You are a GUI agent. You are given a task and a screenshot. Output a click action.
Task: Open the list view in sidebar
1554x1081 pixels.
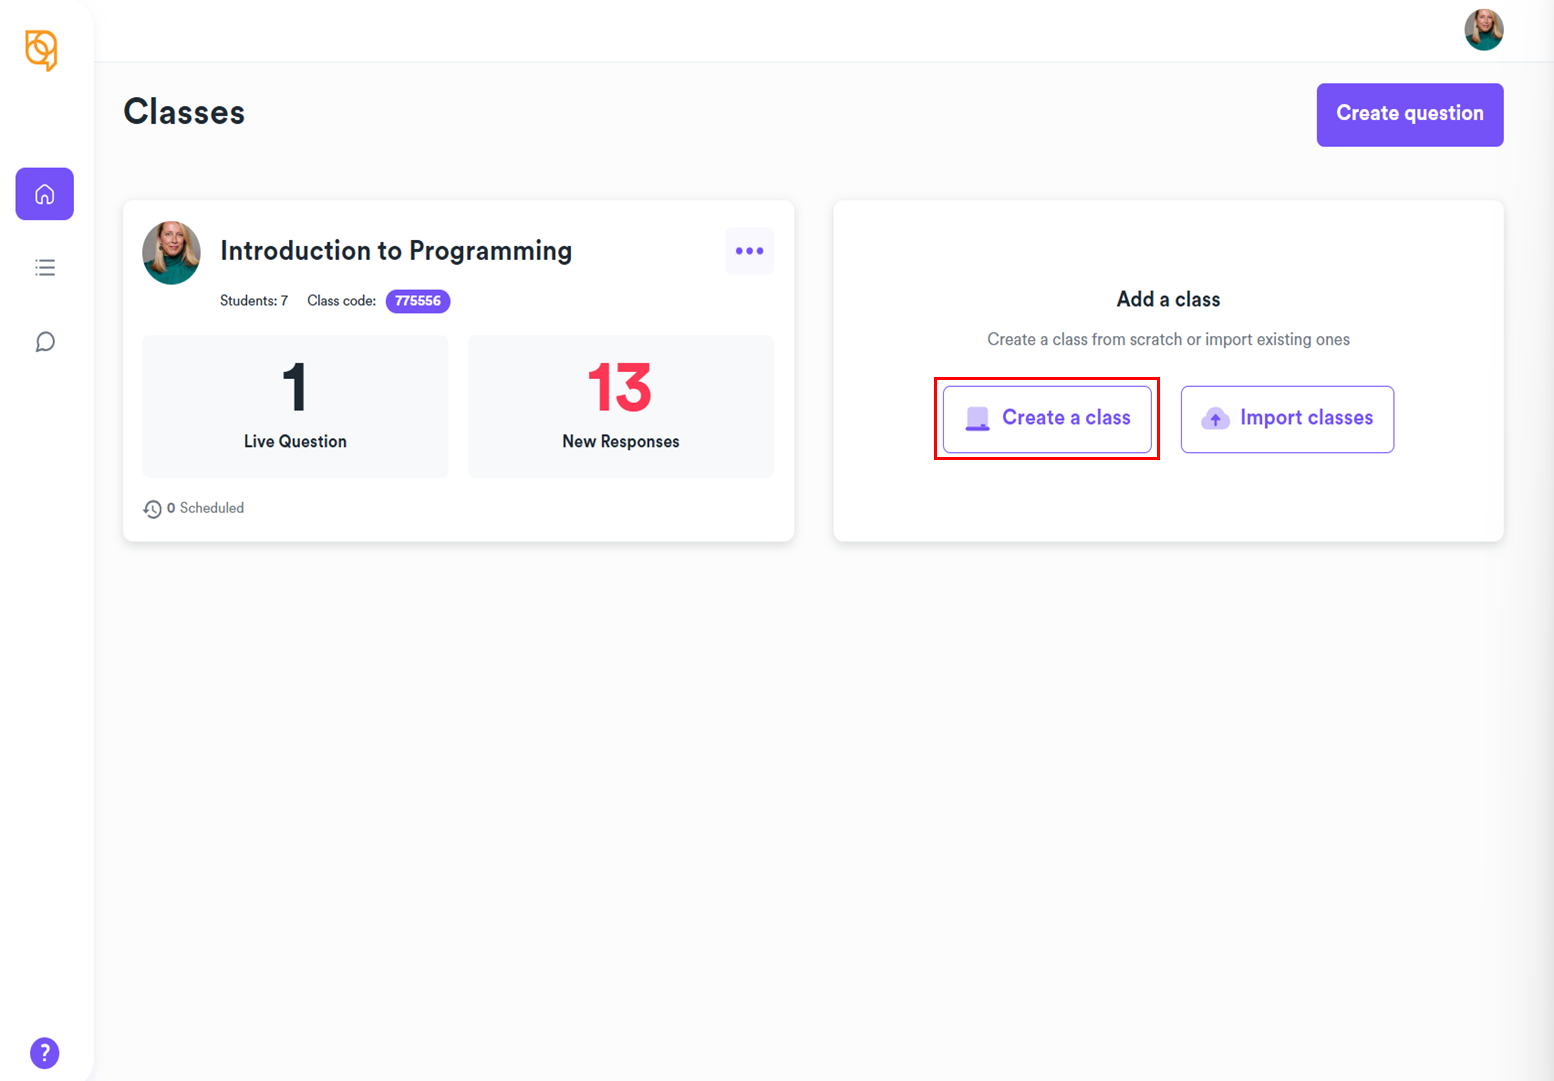45,268
